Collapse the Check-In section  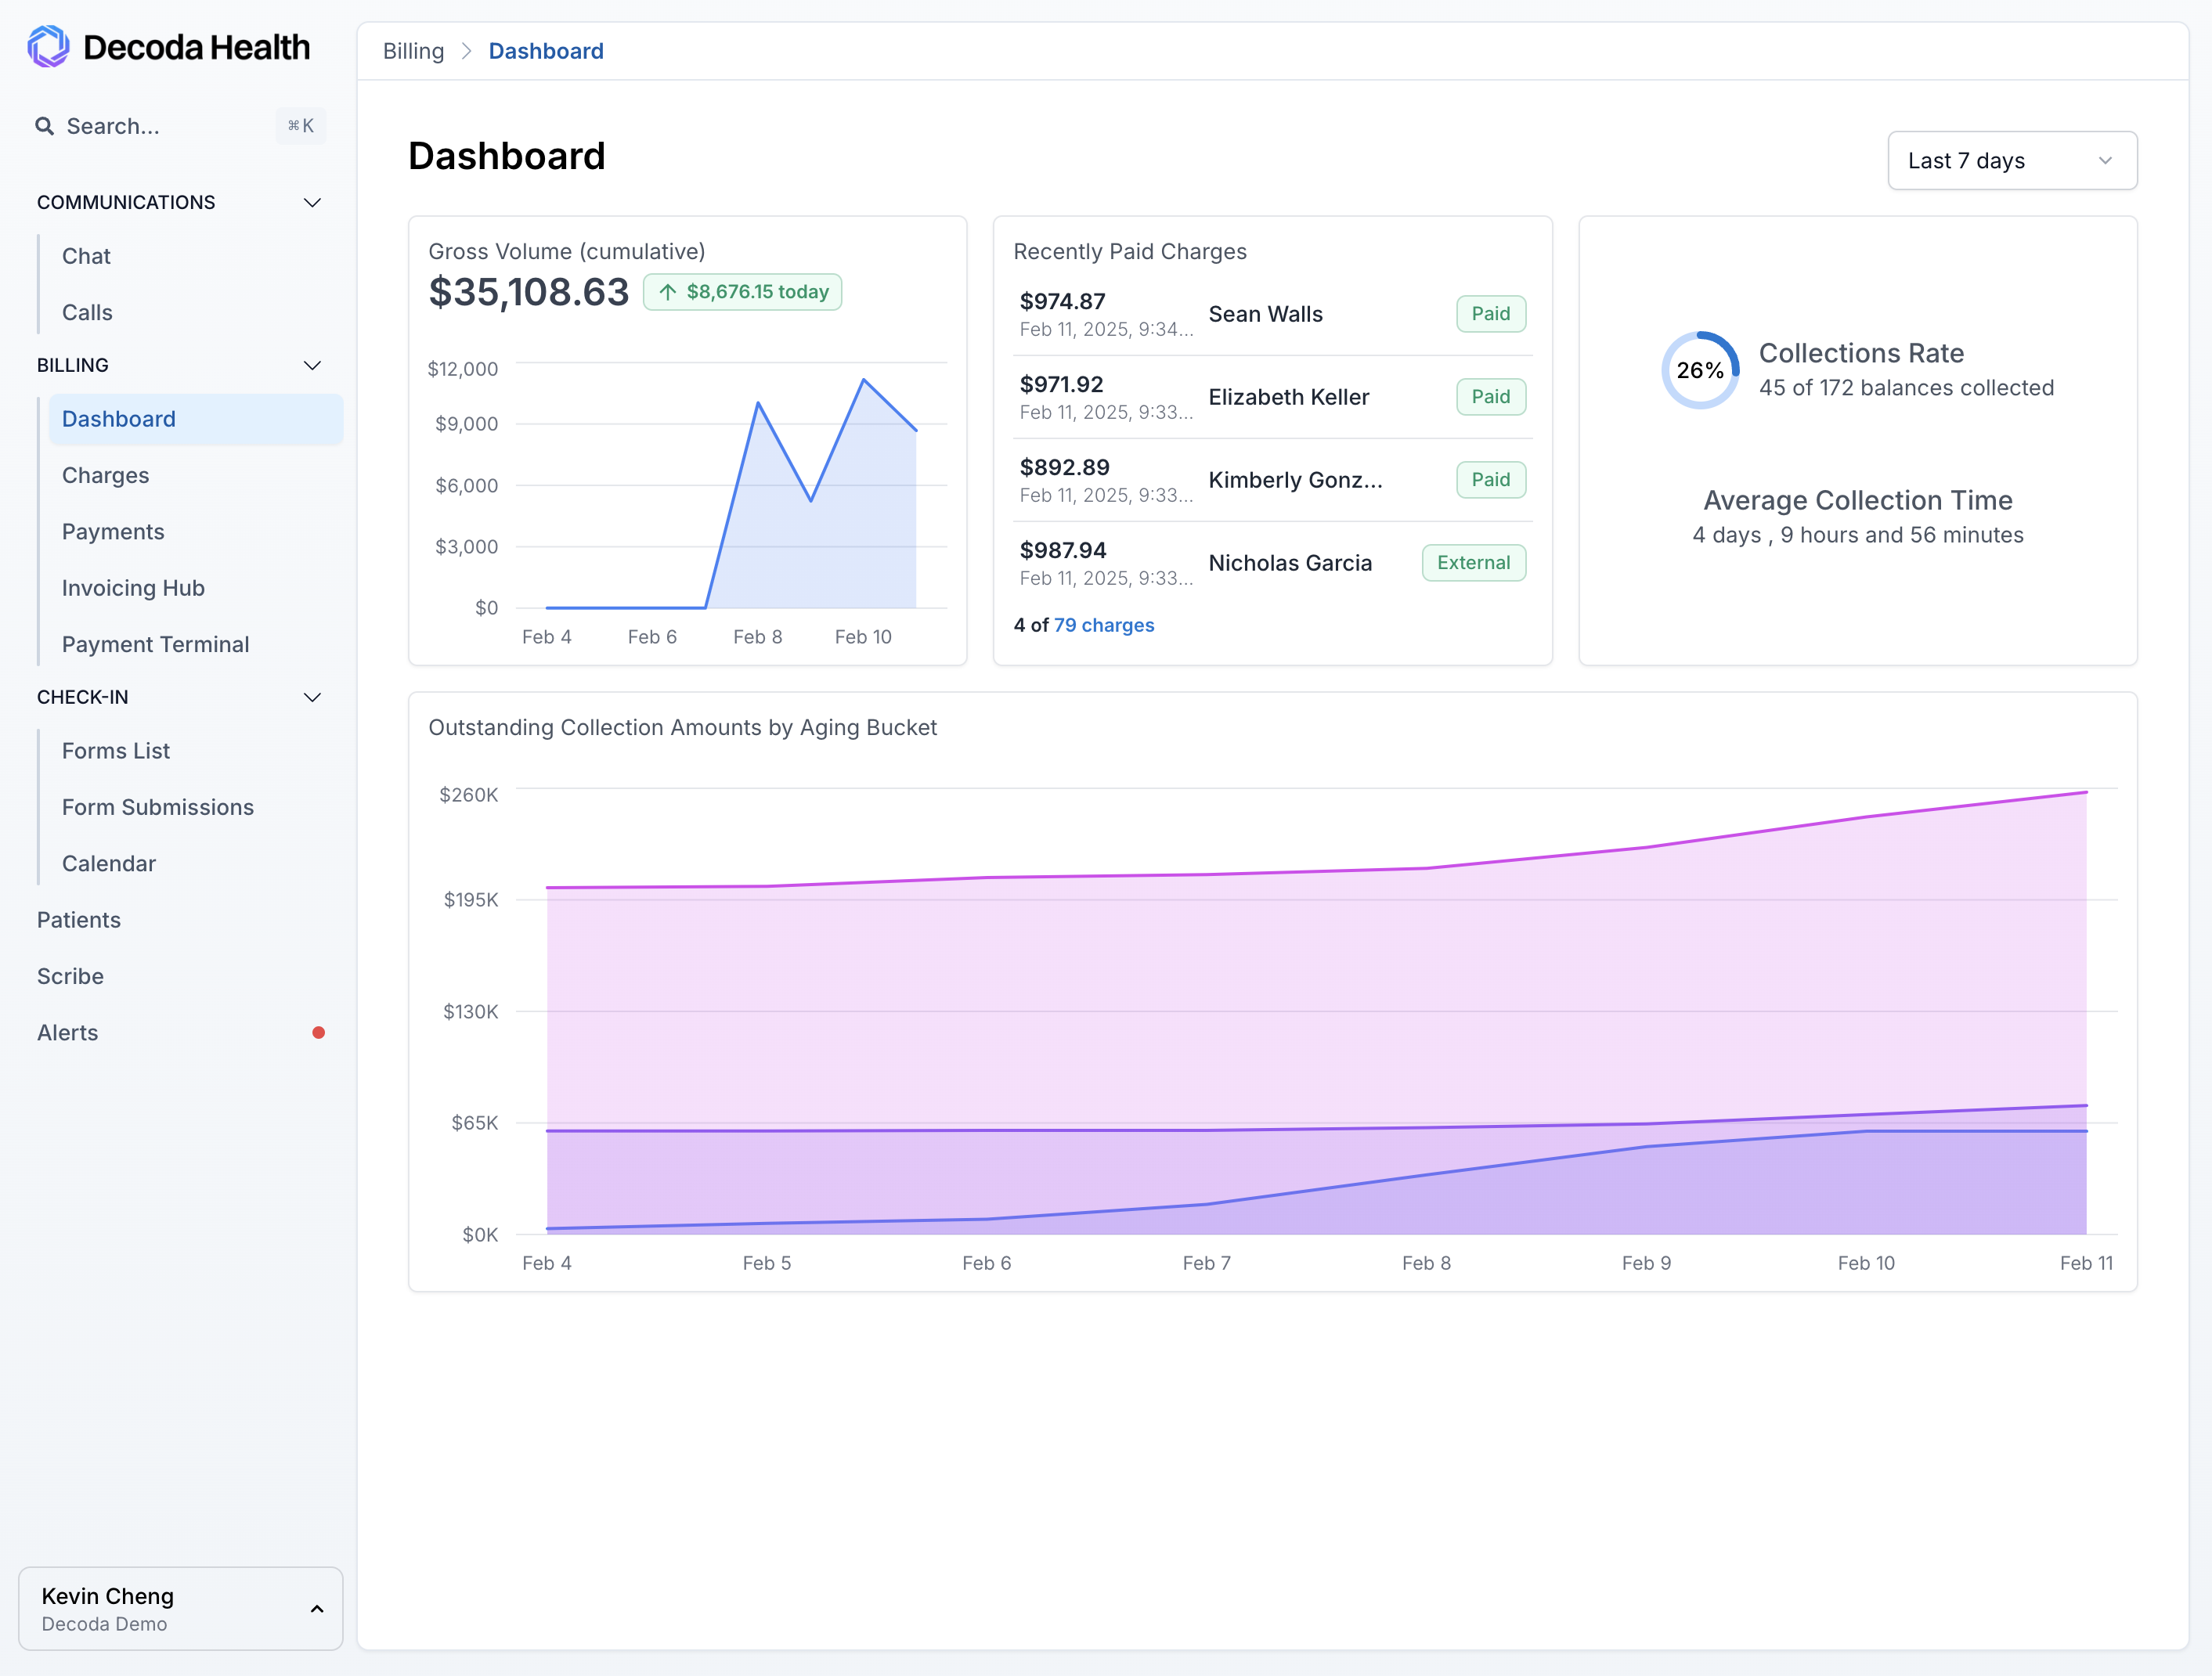coord(312,697)
